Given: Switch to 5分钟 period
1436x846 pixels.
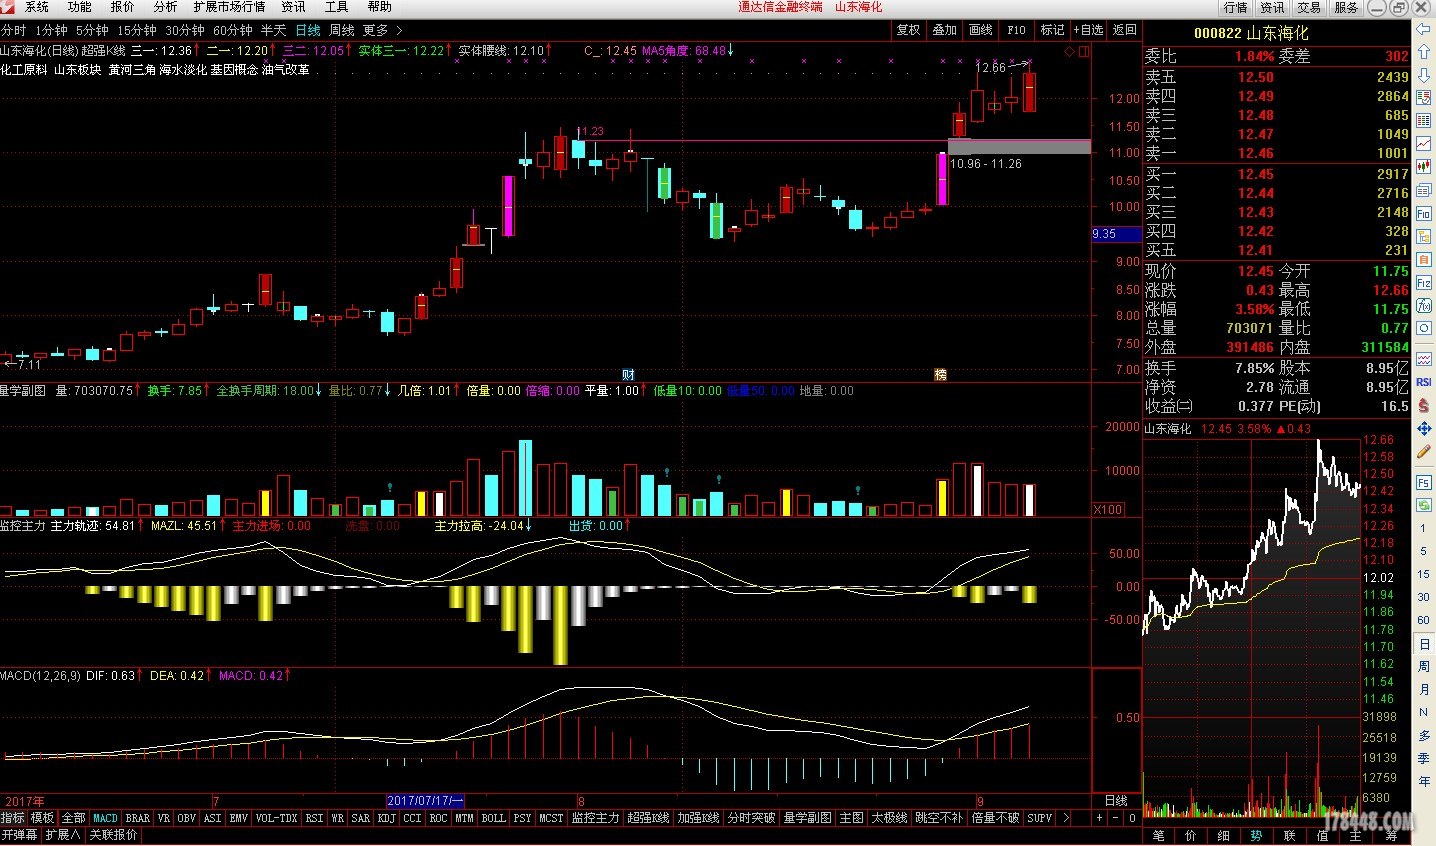Looking at the screenshot, I should 92,30.
